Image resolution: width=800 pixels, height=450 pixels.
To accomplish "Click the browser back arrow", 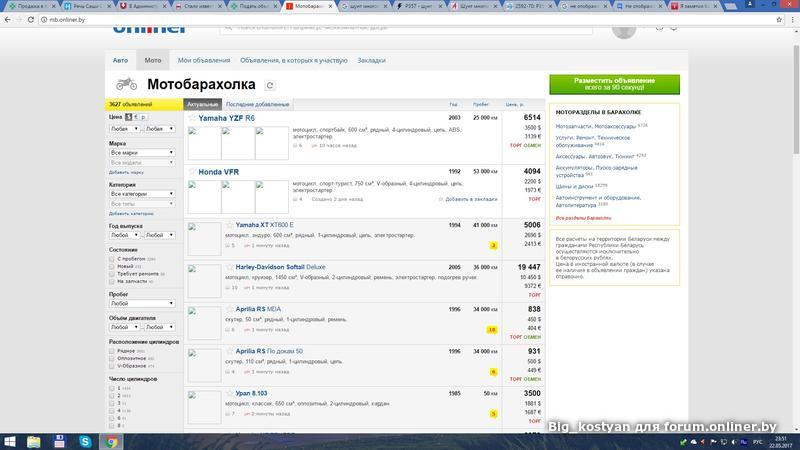I will pyautogui.click(x=7, y=19).
